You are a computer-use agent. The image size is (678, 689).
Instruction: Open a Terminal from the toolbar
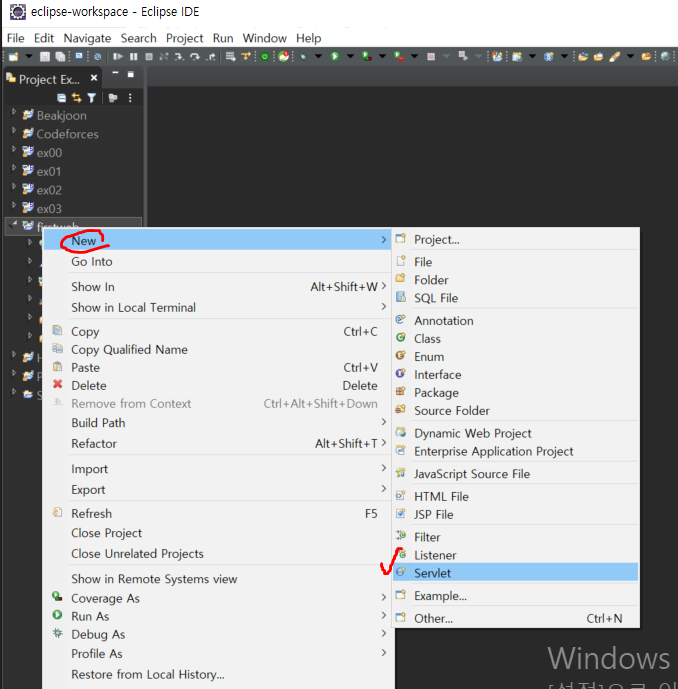point(79,56)
